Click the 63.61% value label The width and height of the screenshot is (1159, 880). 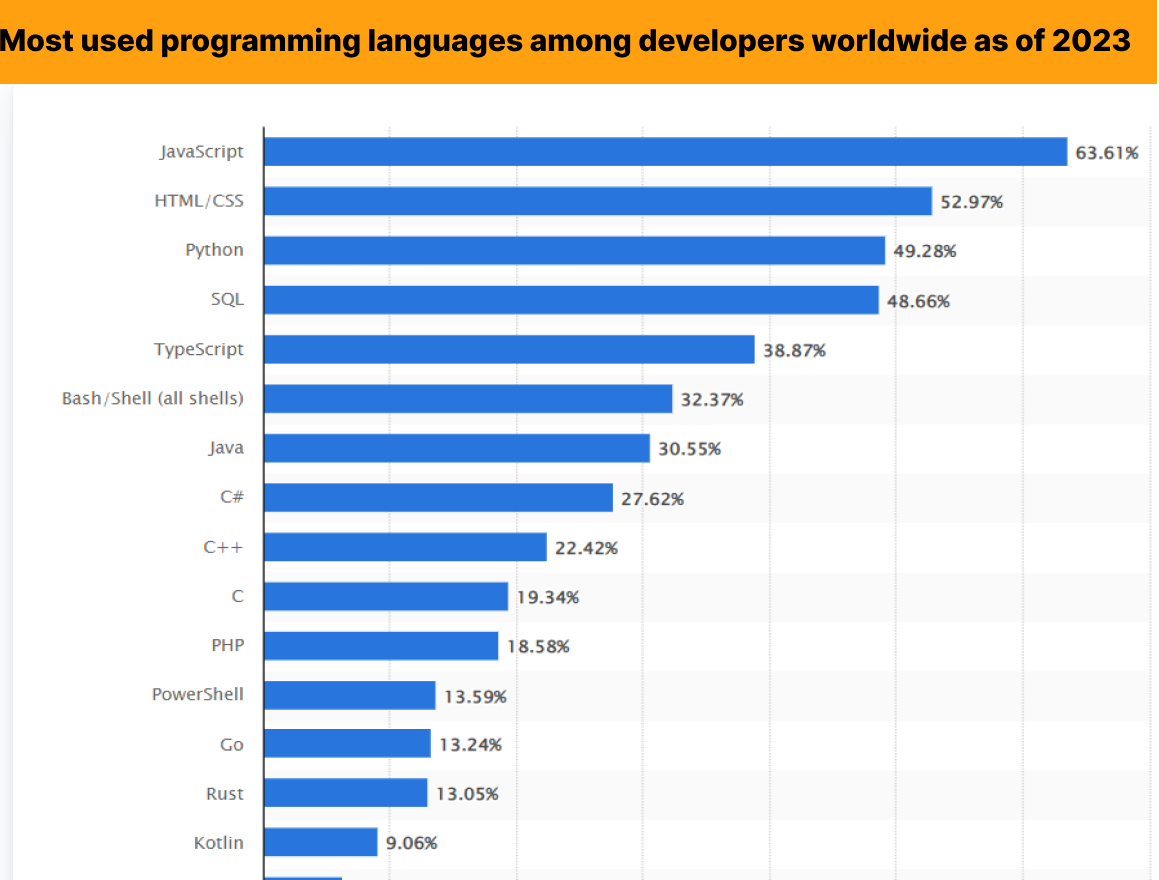[x=1107, y=153]
